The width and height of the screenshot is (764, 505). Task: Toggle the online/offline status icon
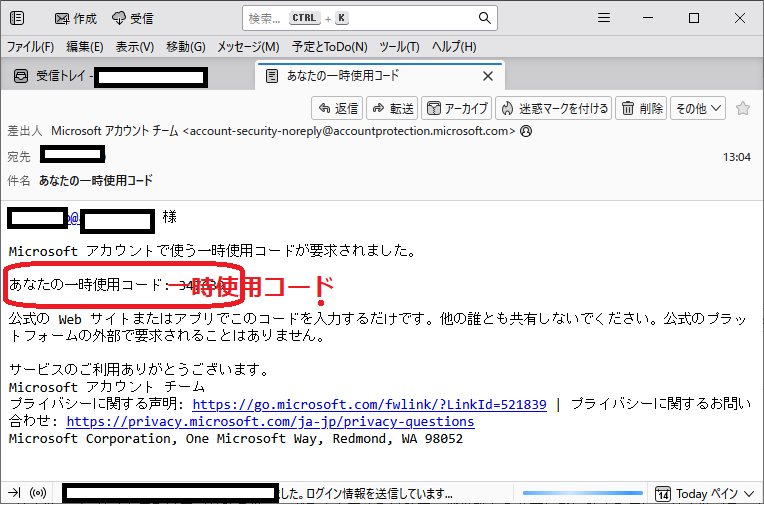(40, 493)
